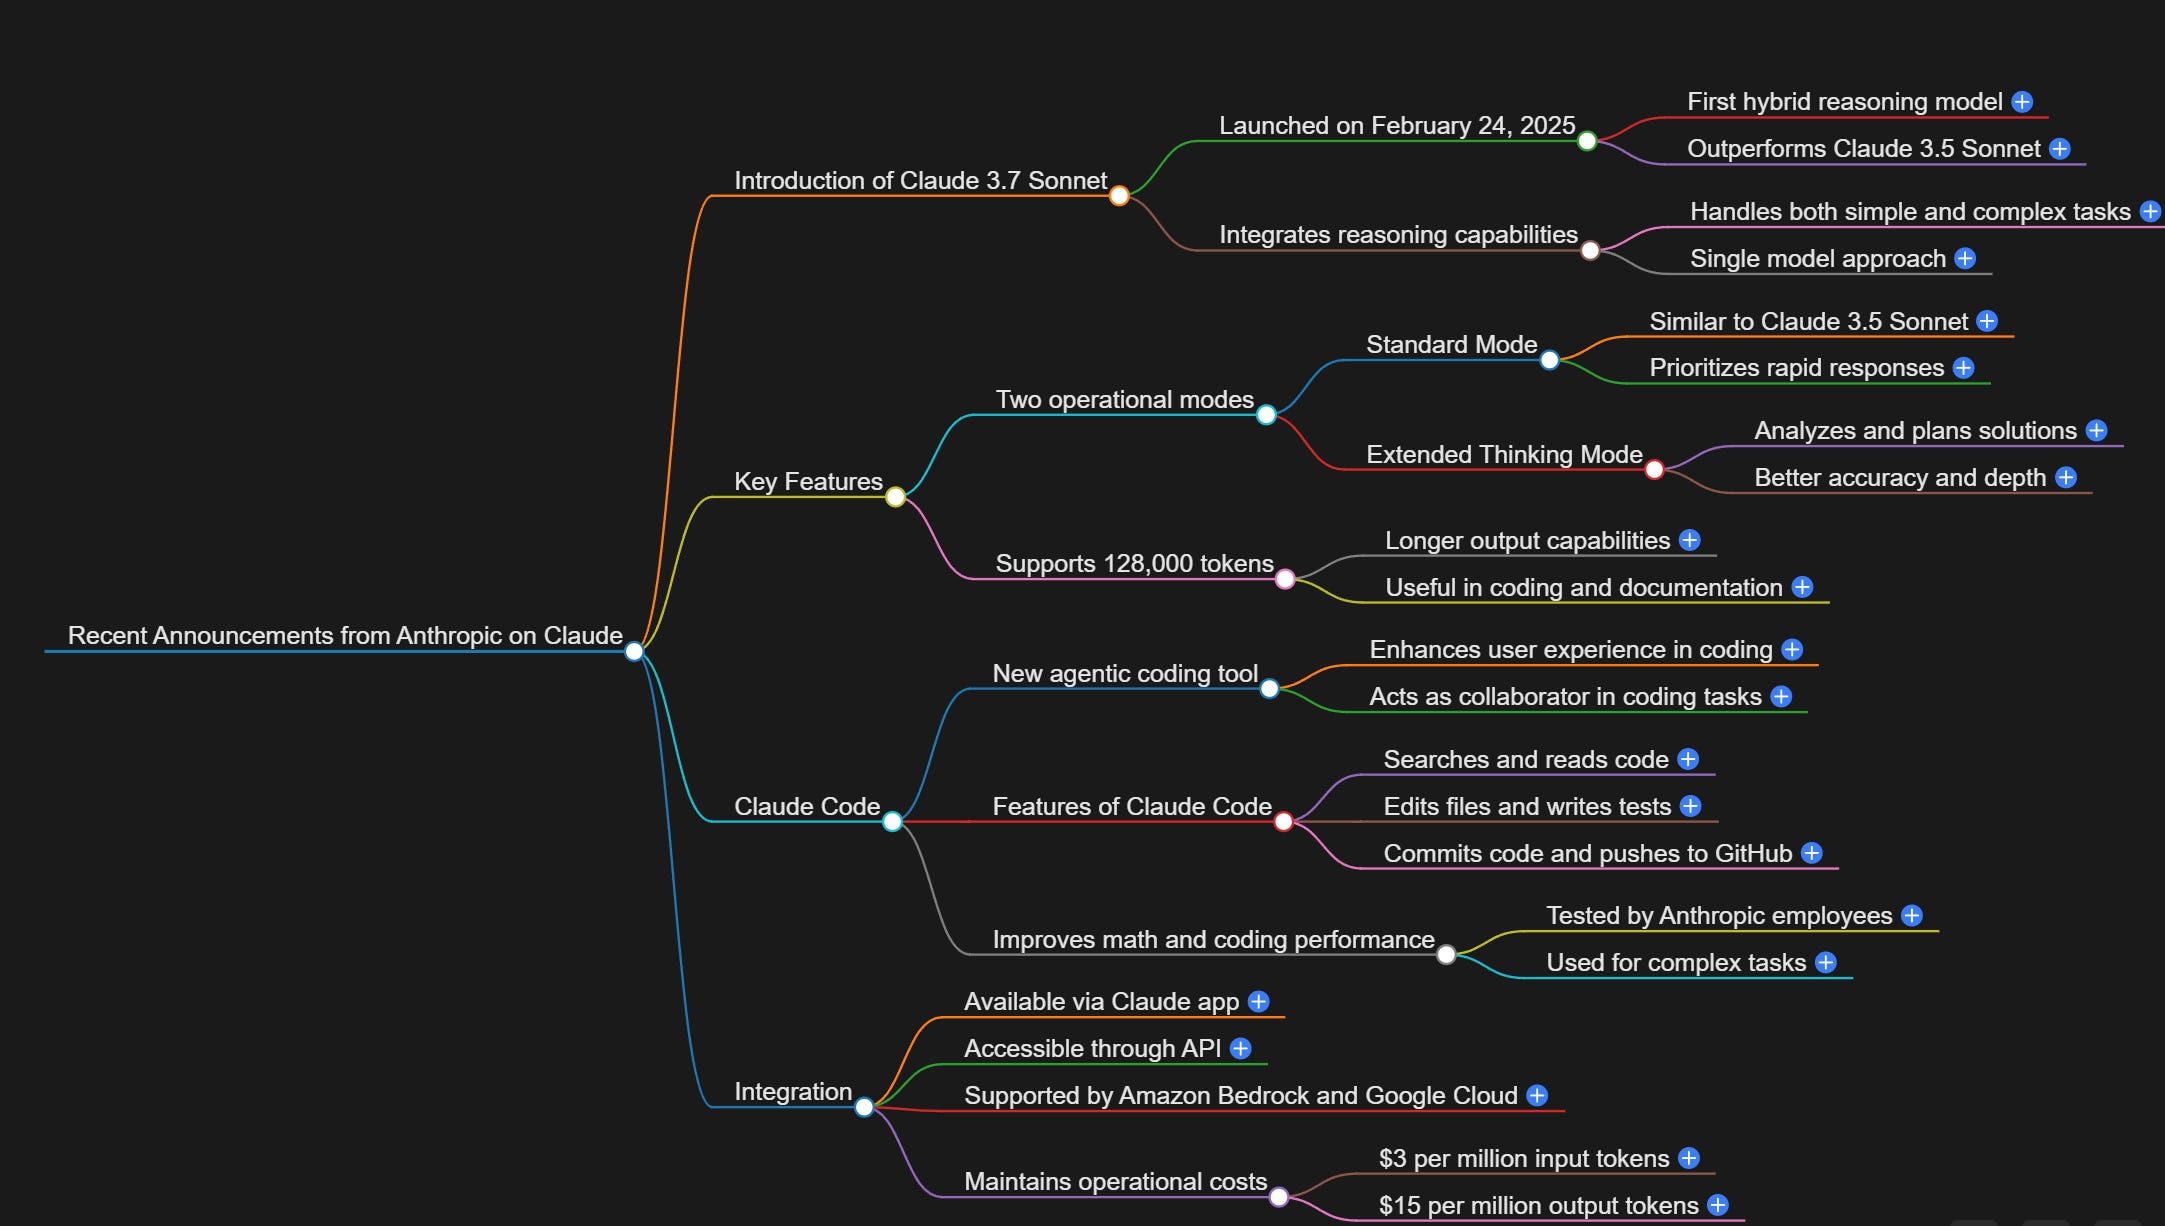Screen dimensions: 2165x1226
Task: Click plus next to Edits files and writes tests
Action: point(1691,806)
